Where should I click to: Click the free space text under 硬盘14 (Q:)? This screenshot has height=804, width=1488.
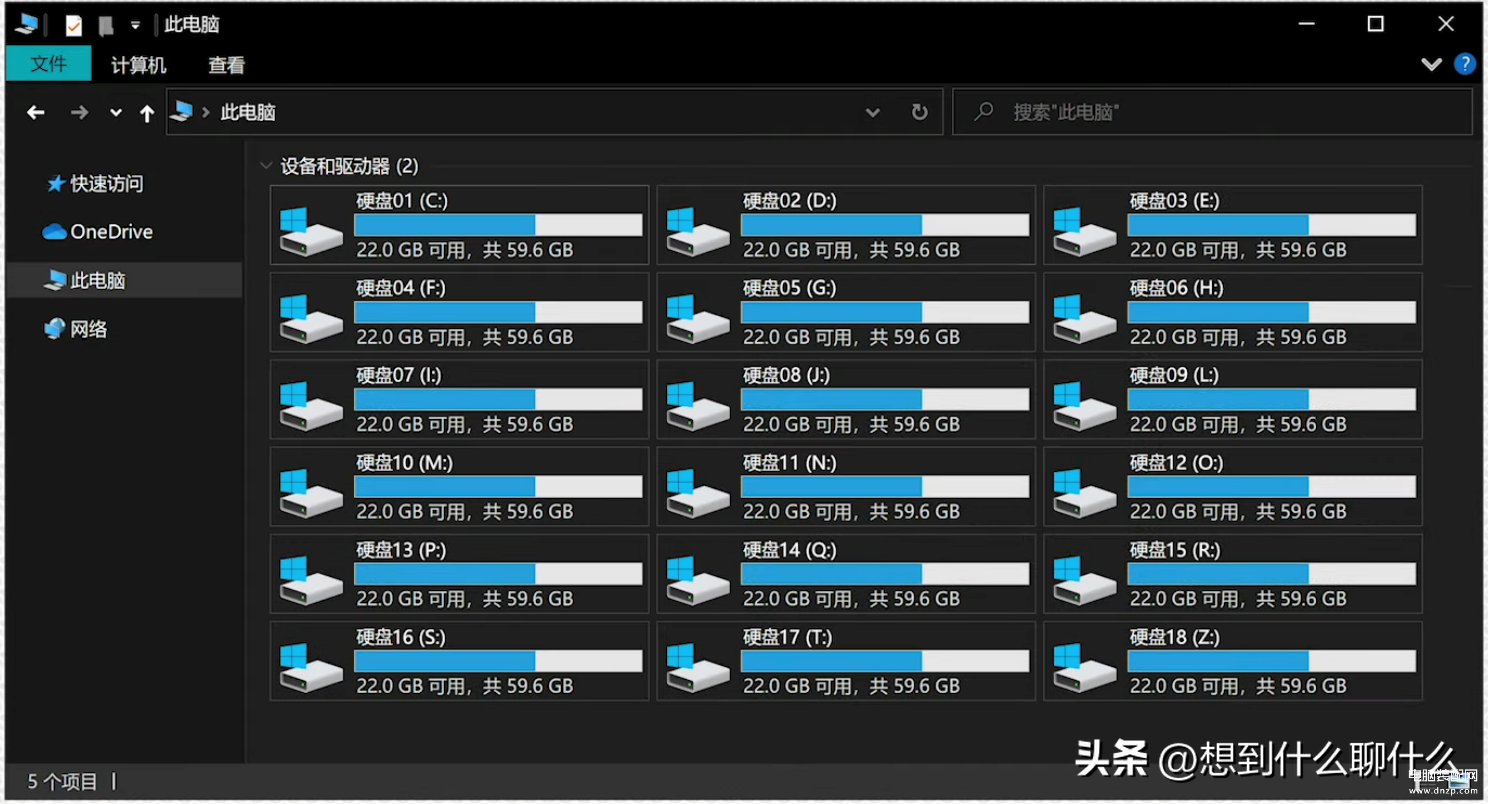(852, 599)
